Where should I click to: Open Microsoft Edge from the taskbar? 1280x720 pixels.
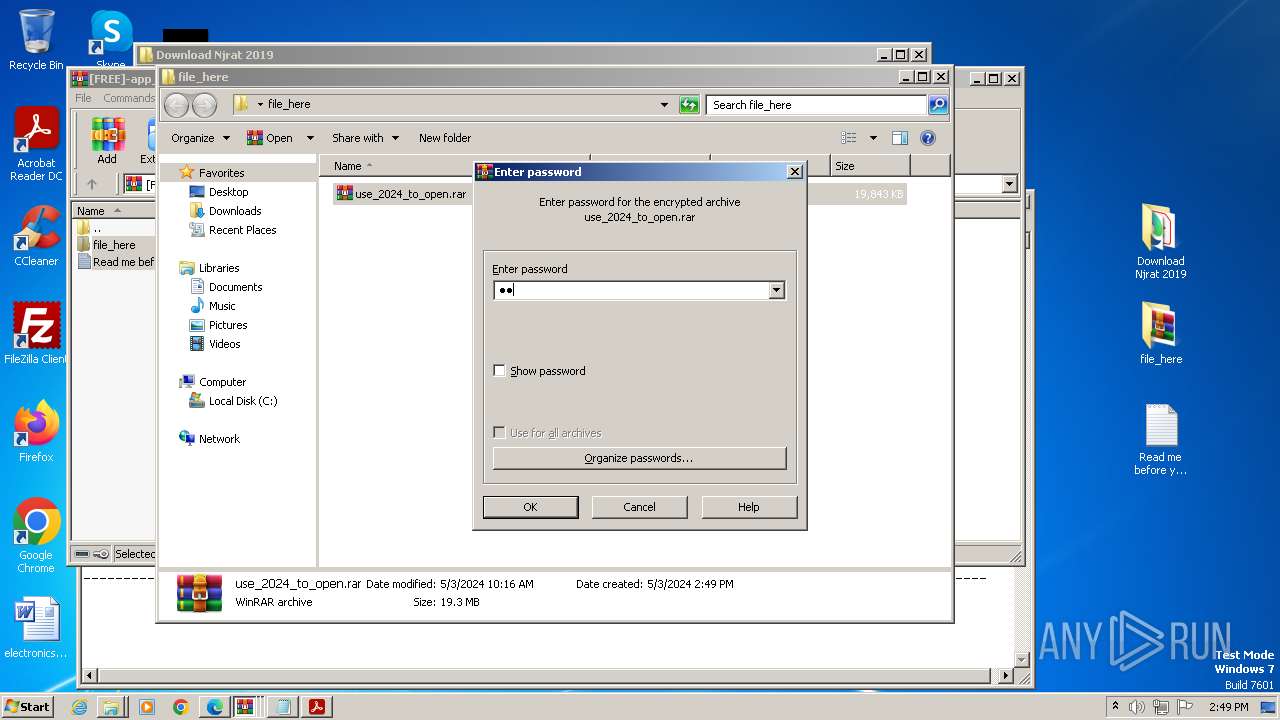[215, 707]
